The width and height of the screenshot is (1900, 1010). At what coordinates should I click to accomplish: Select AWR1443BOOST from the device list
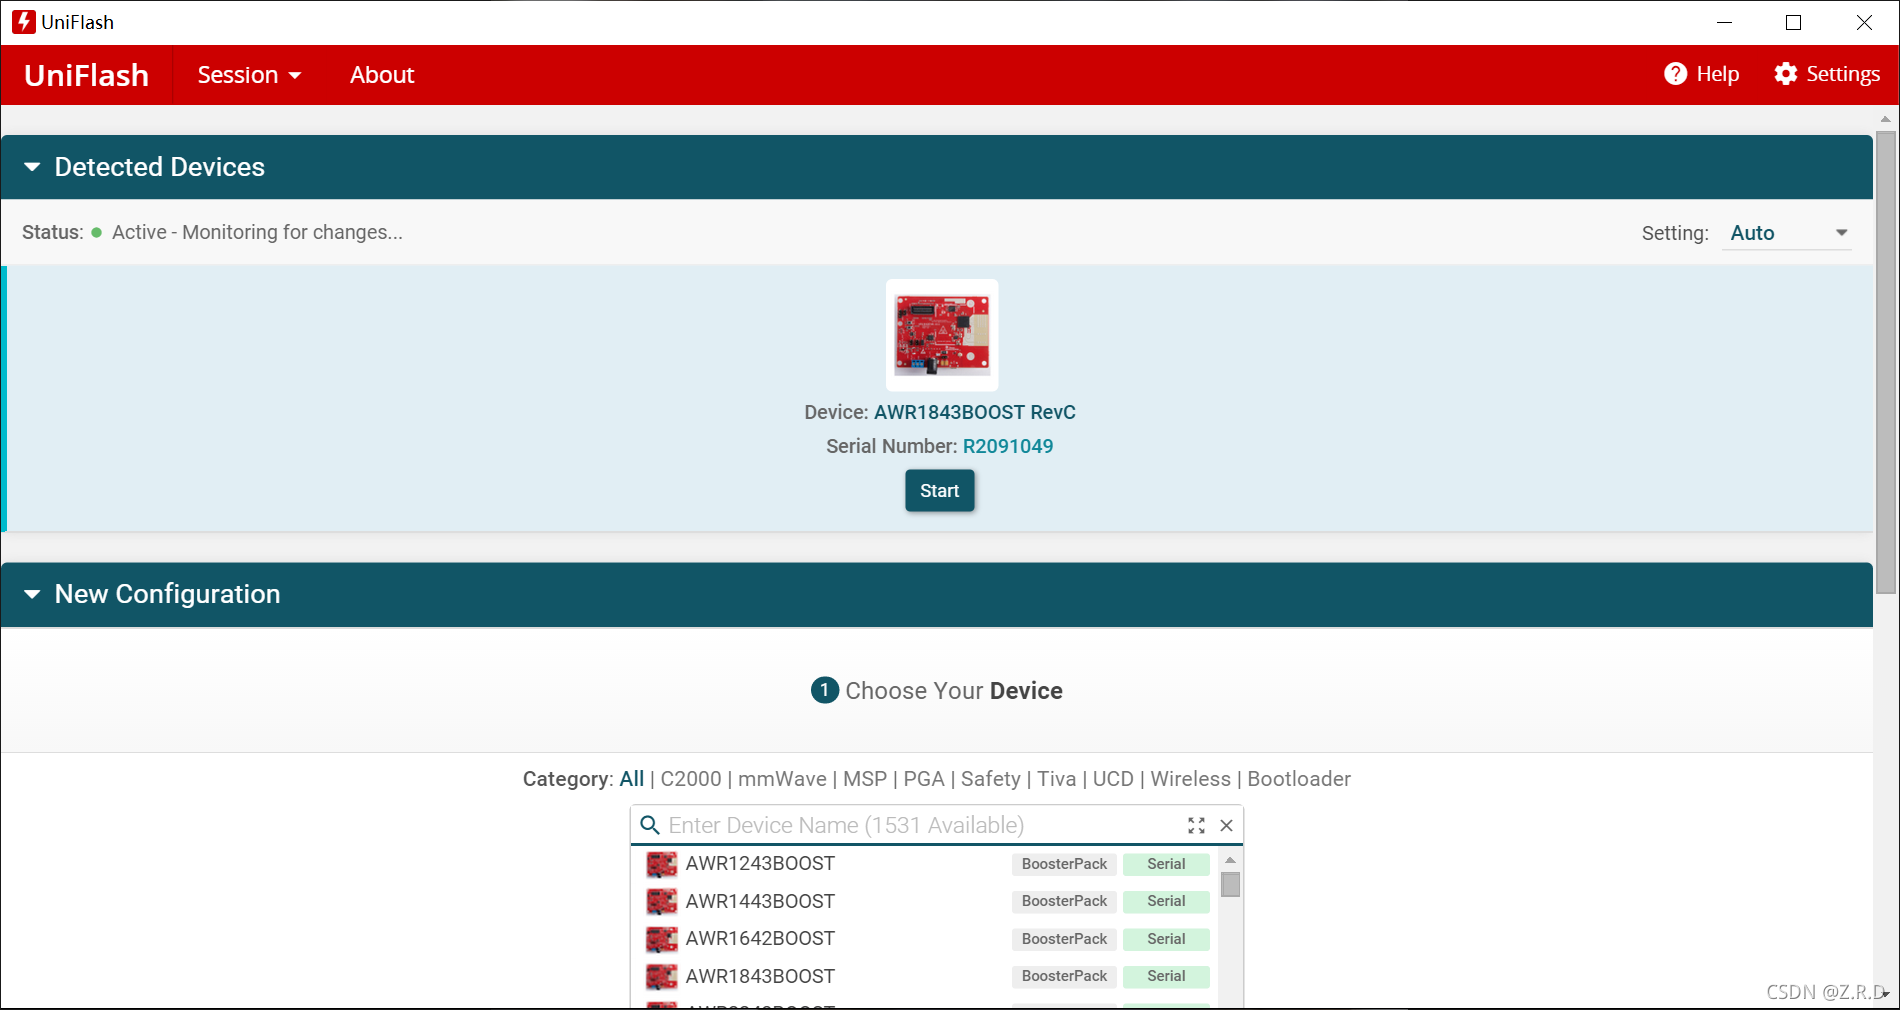click(x=760, y=901)
